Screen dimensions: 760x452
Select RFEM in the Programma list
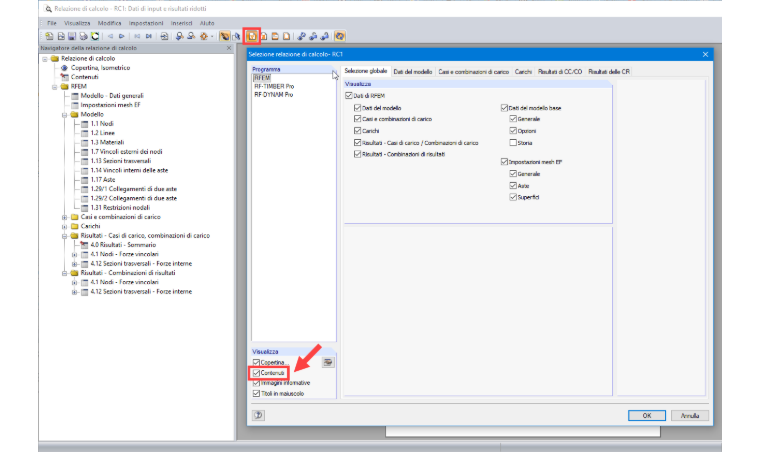(x=262, y=78)
